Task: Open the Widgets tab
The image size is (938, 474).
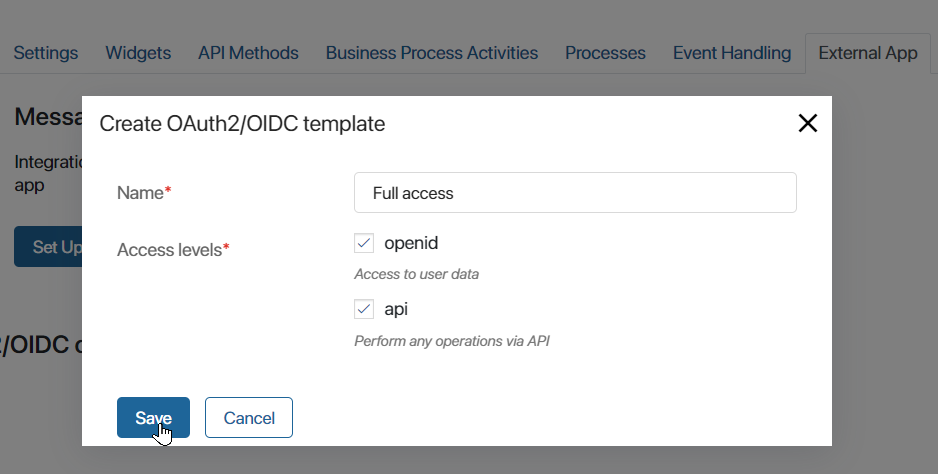Action: point(138,53)
